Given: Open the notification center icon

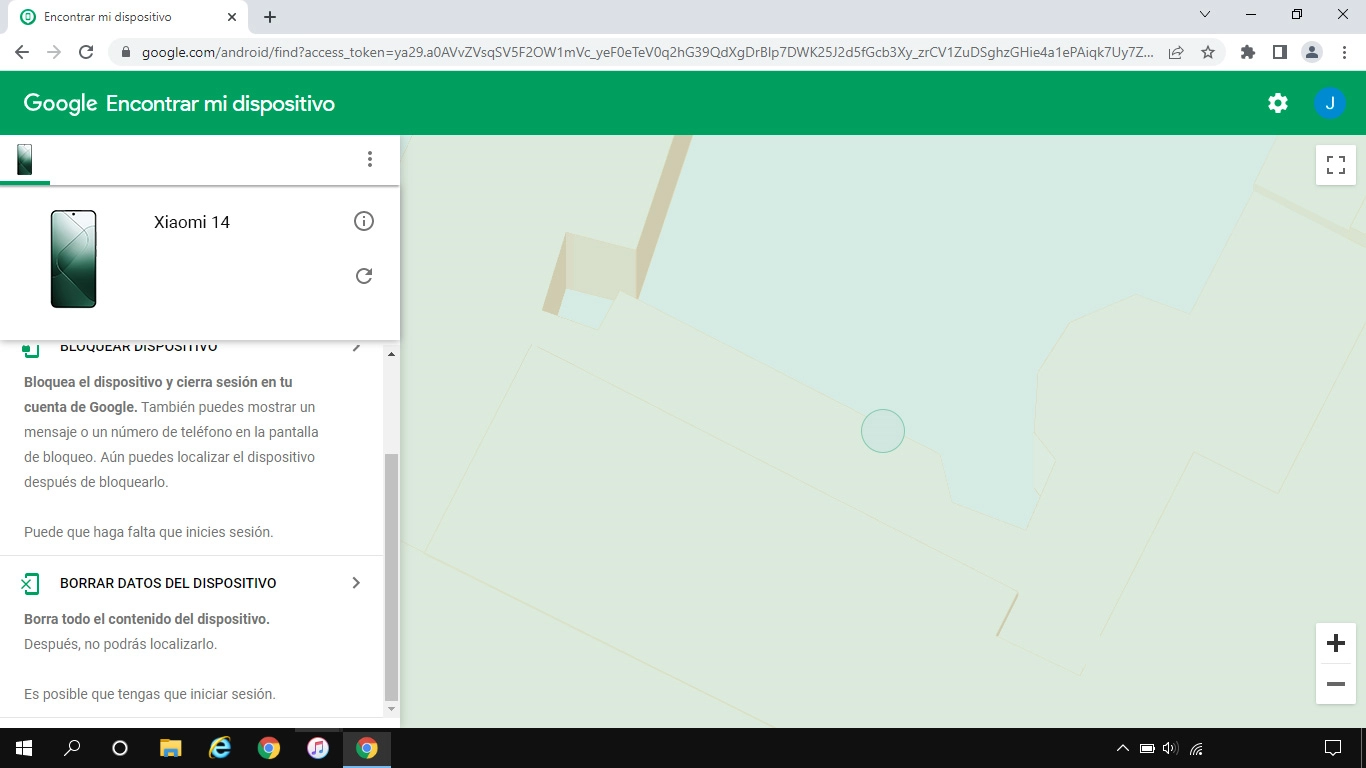Looking at the screenshot, I should click(x=1333, y=748).
